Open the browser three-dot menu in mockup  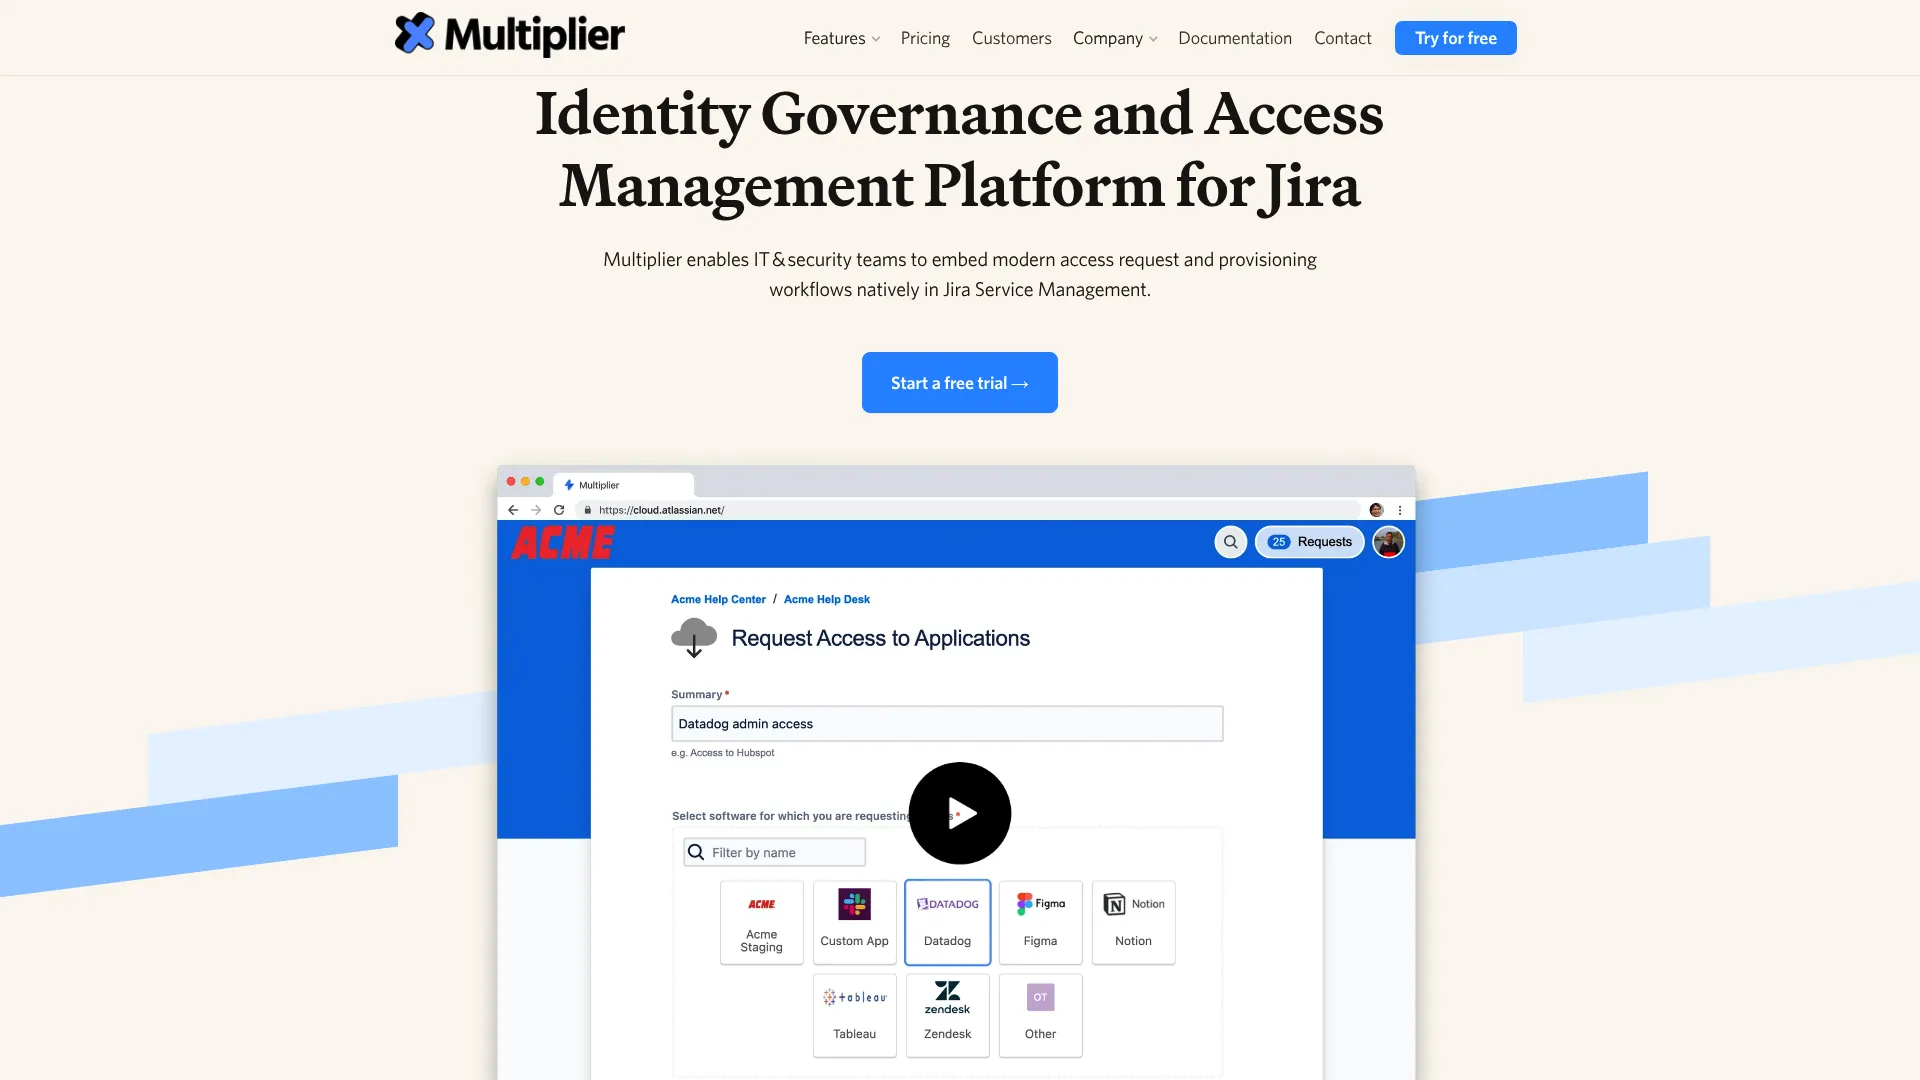click(x=1400, y=510)
